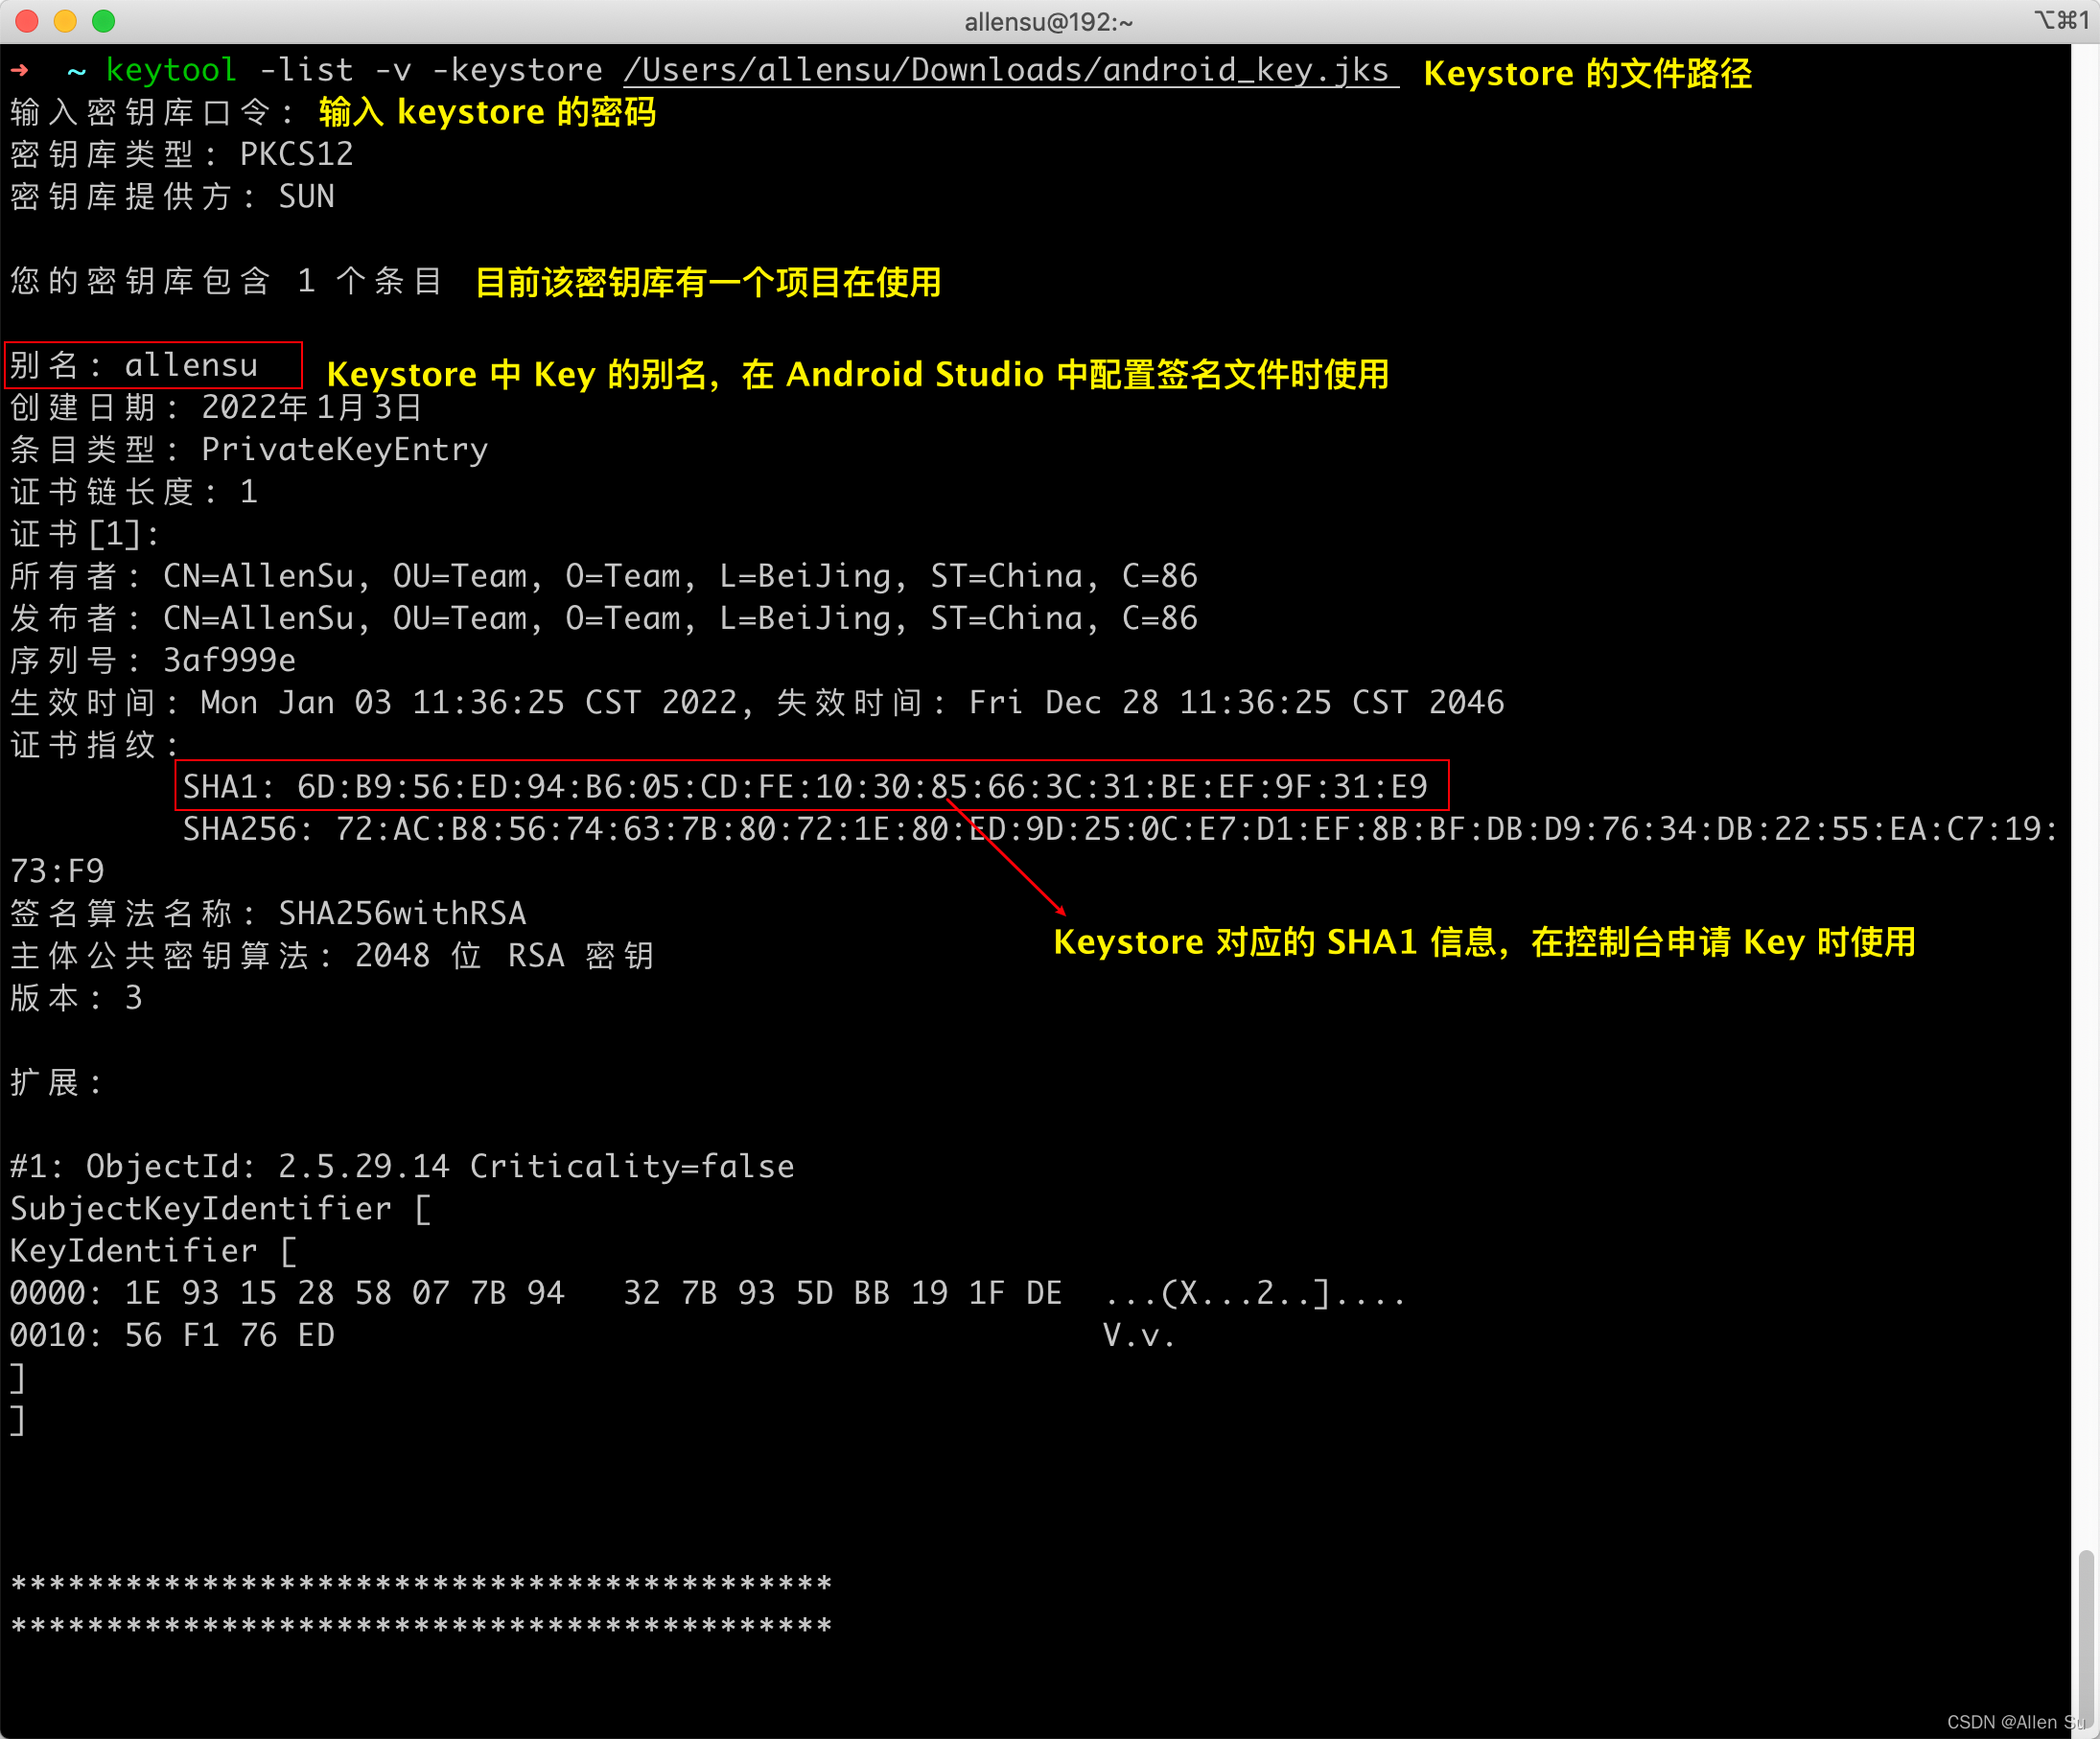Image resolution: width=2100 pixels, height=1739 pixels.
Task: Click the alias value allensu
Action: [191, 365]
